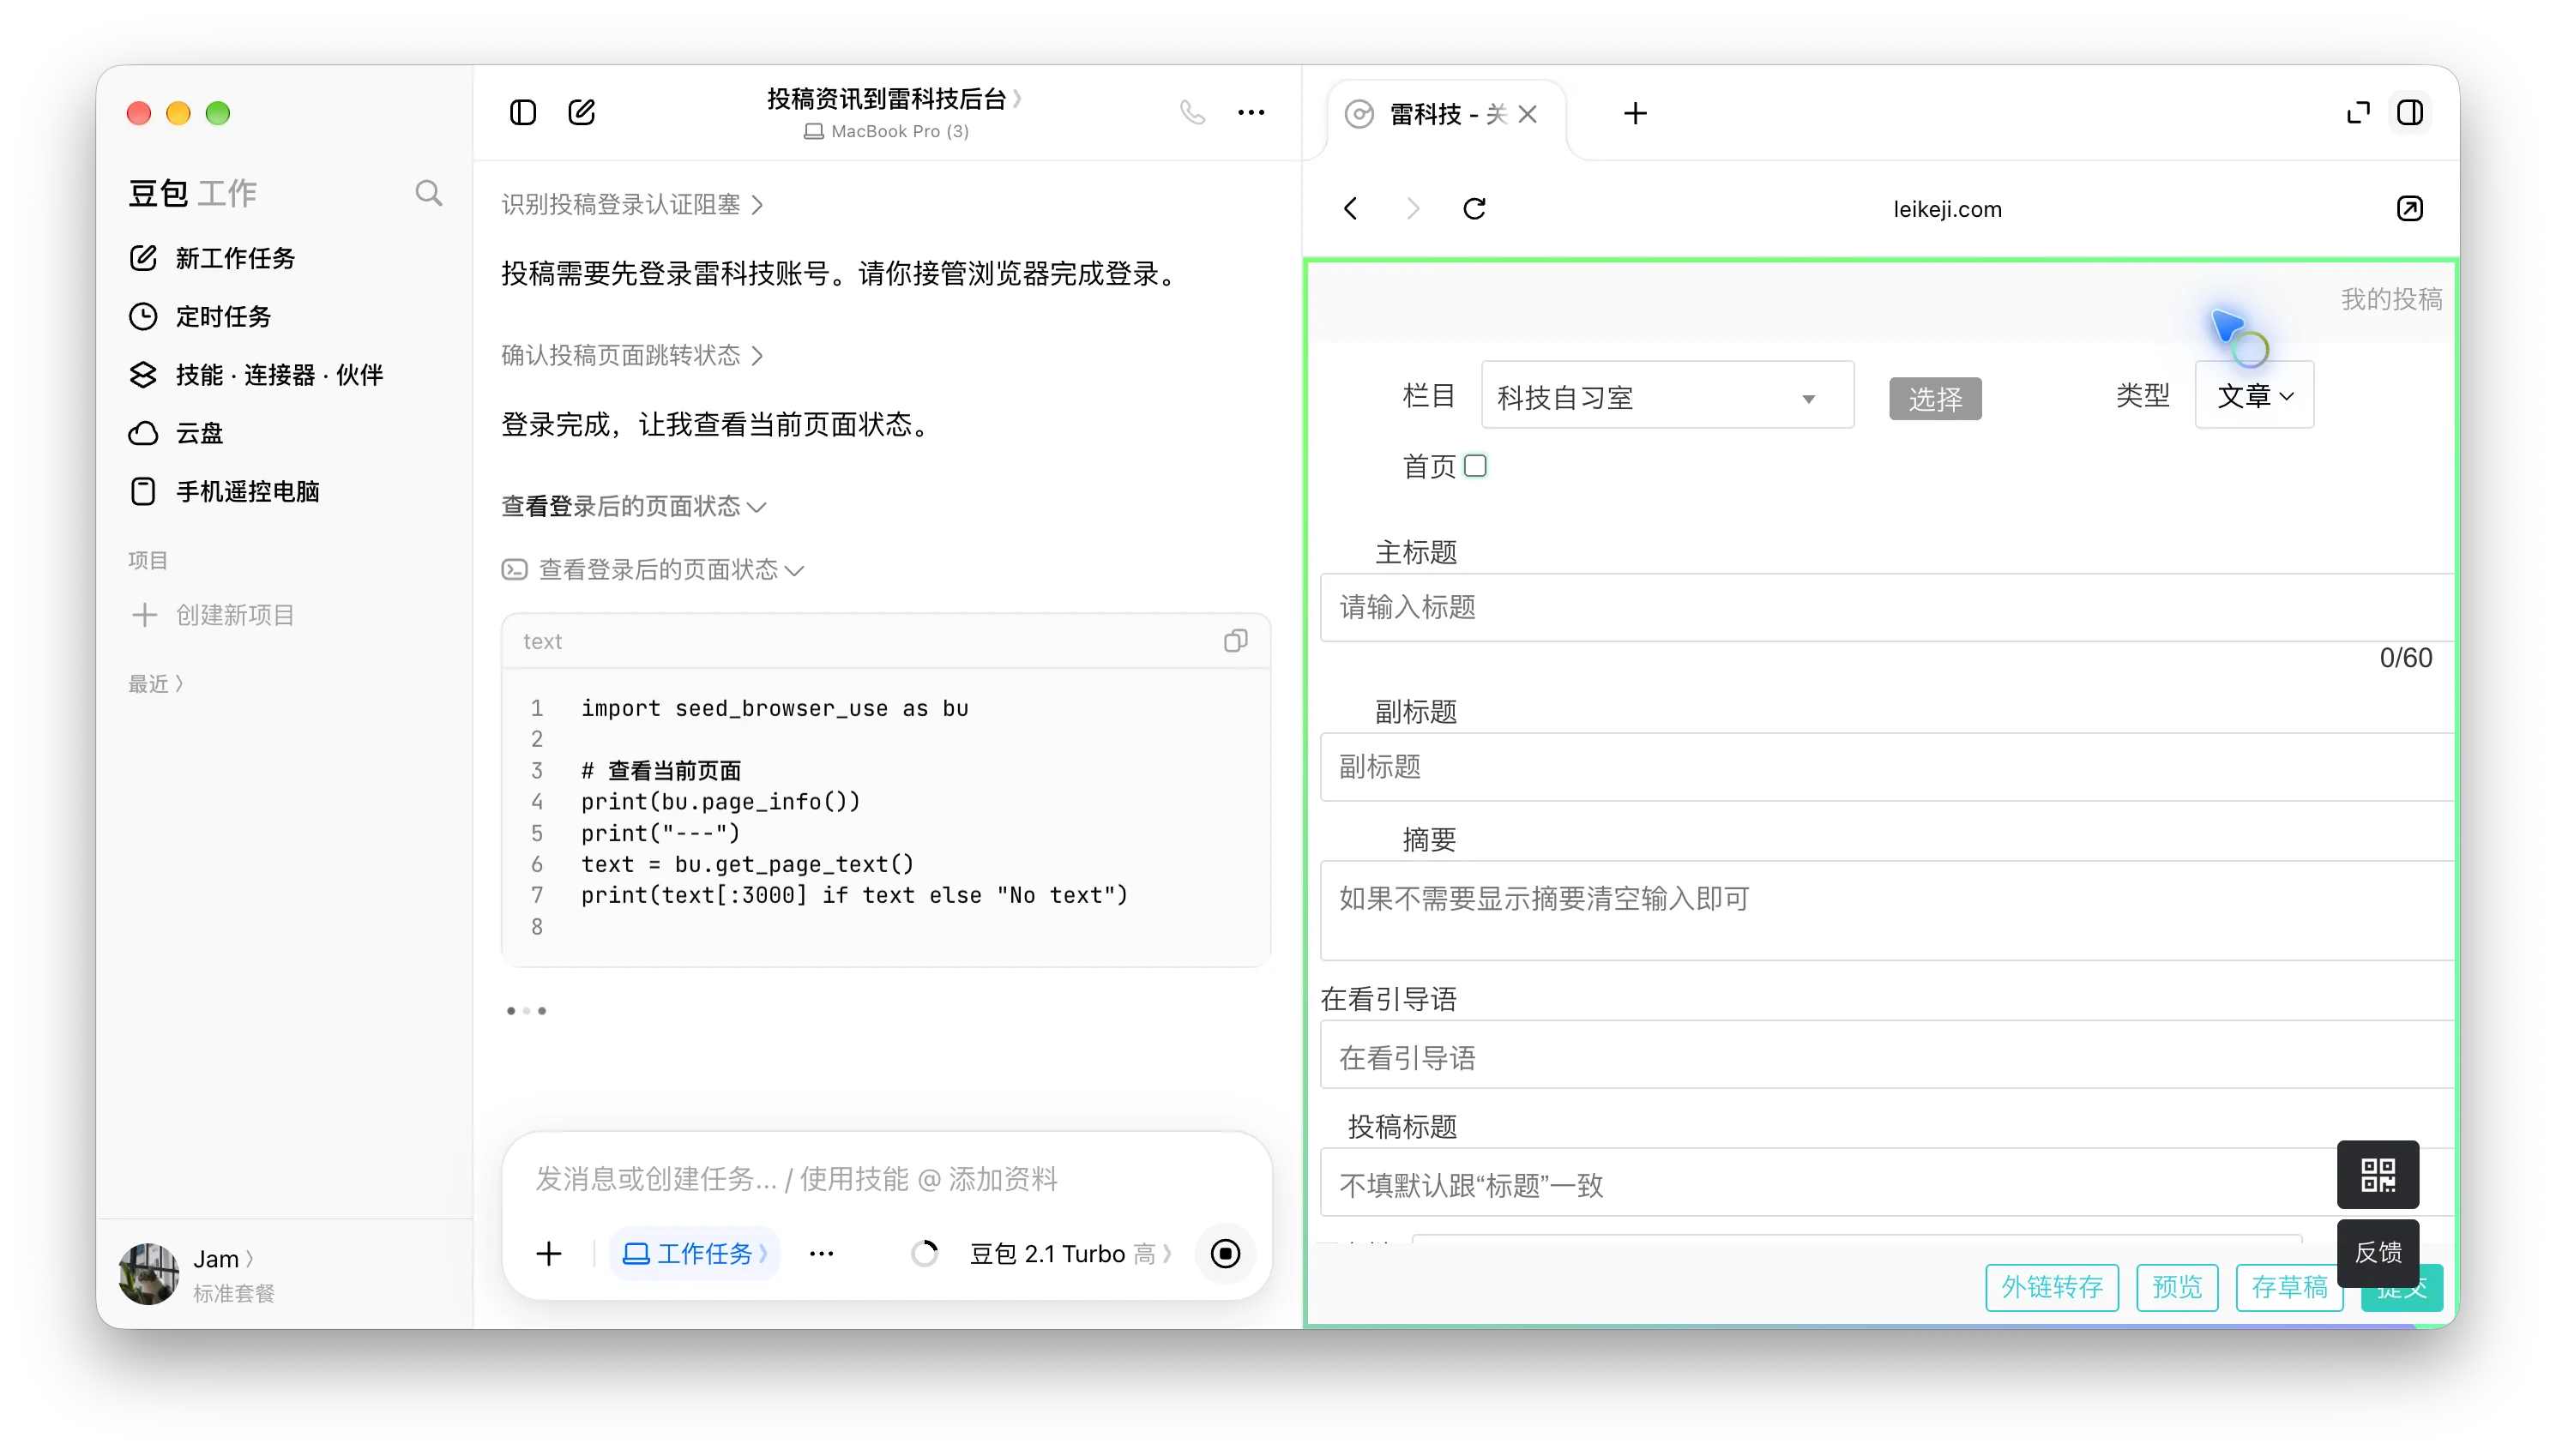
Task: Click the 主标题 input field
Action: click(x=1886, y=607)
